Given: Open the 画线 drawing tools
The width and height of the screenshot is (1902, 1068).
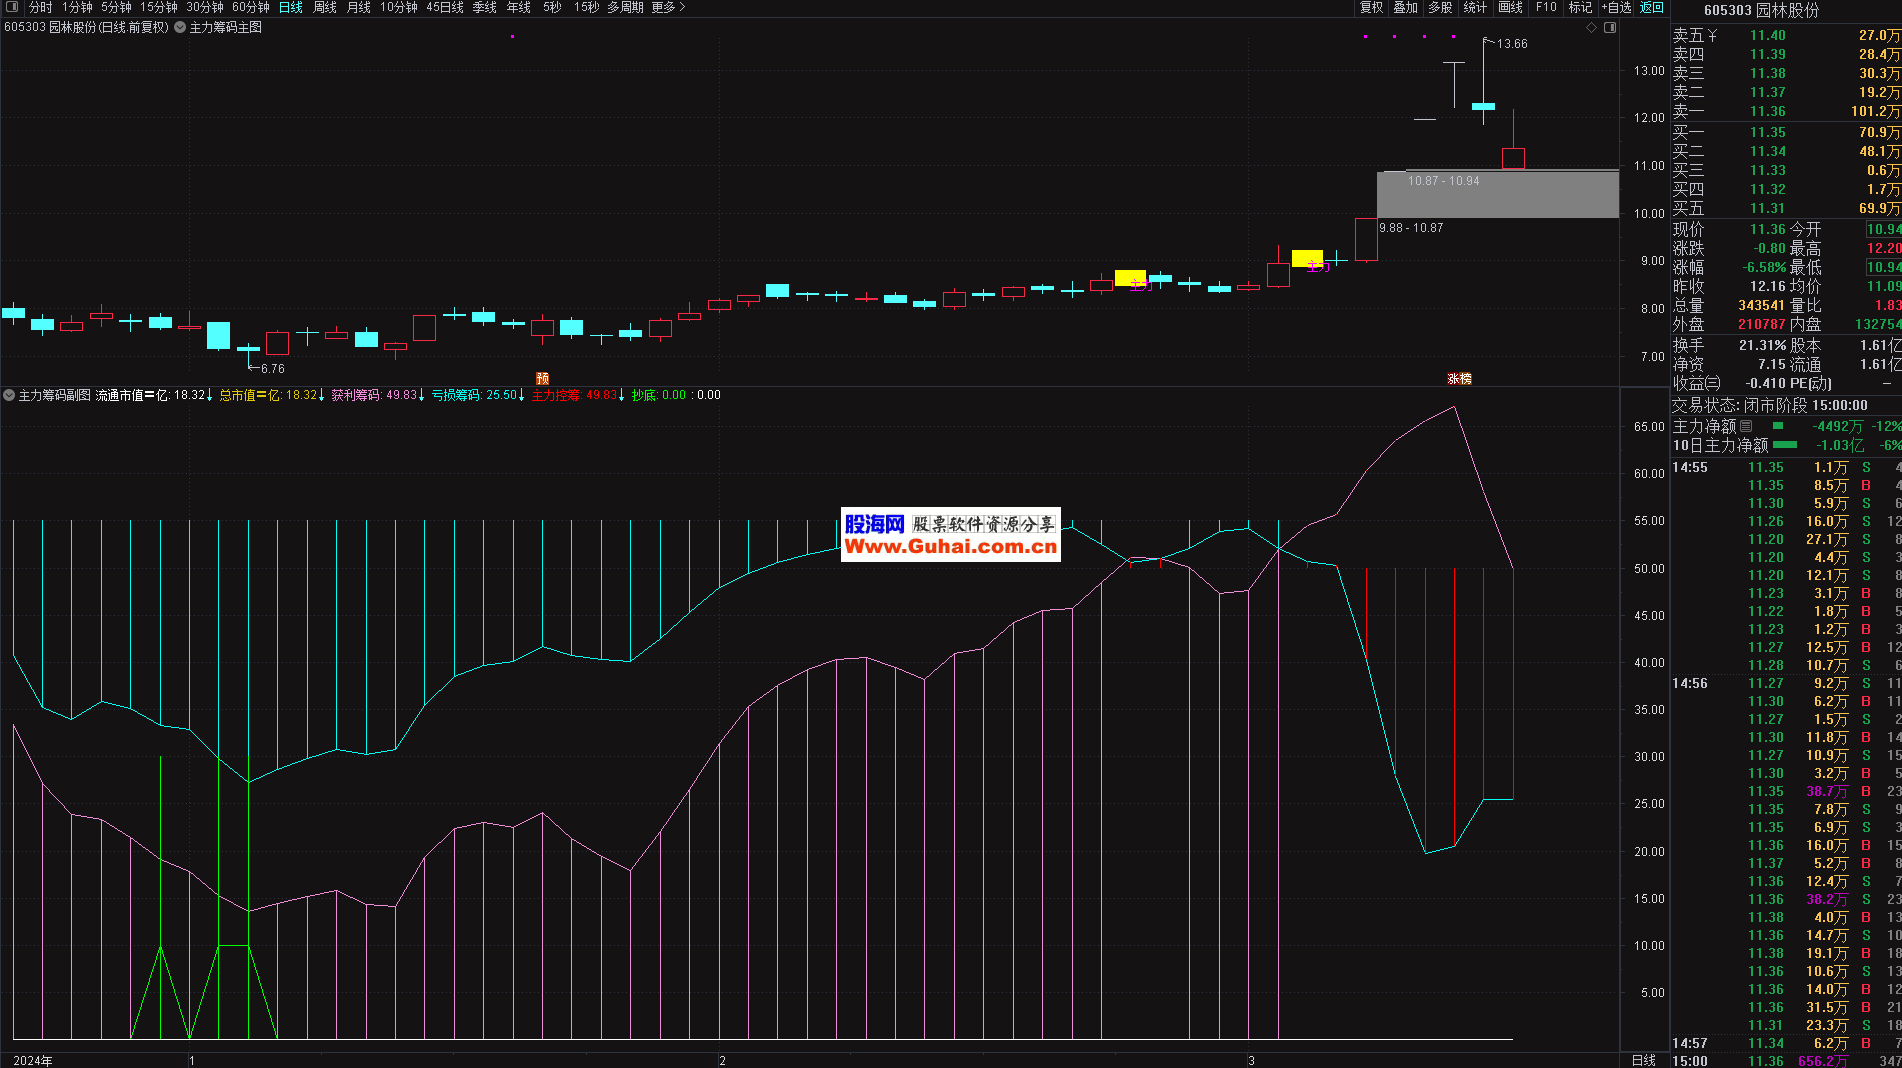Looking at the screenshot, I should 1510,7.
